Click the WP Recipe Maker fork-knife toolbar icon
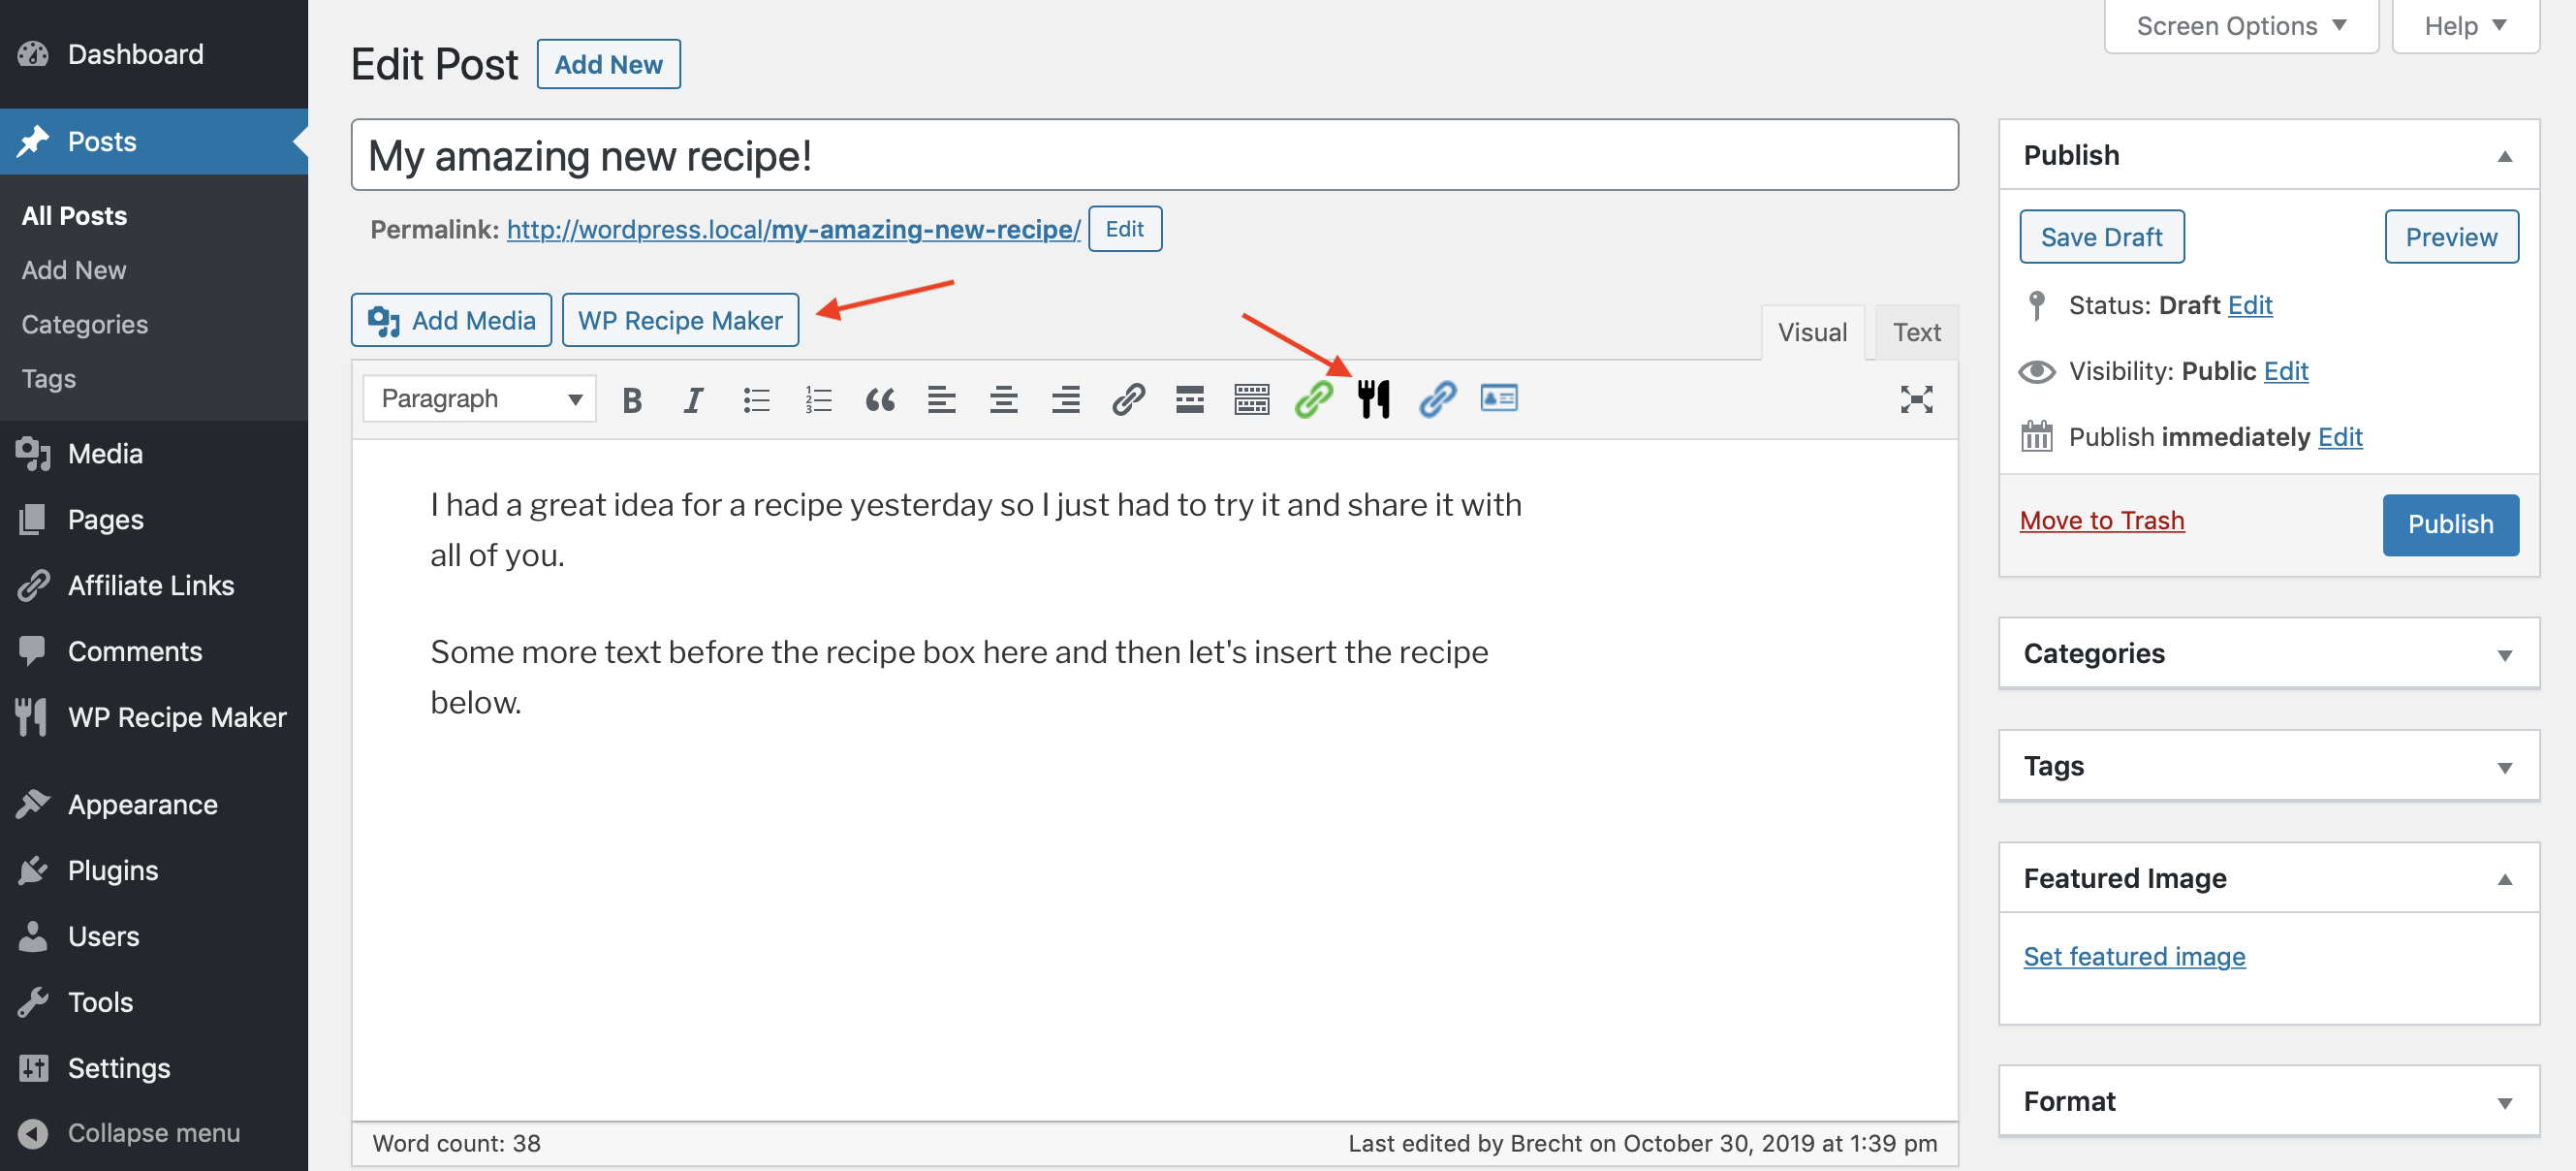 point(1374,399)
